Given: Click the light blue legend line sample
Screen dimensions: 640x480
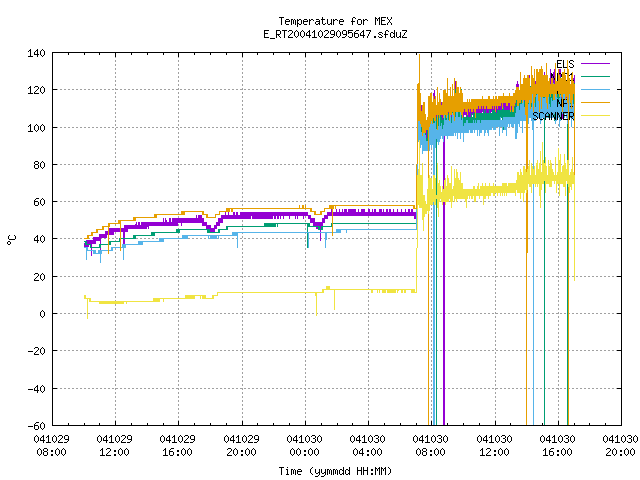Looking at the screenshot, I should [x=595, y=89].
